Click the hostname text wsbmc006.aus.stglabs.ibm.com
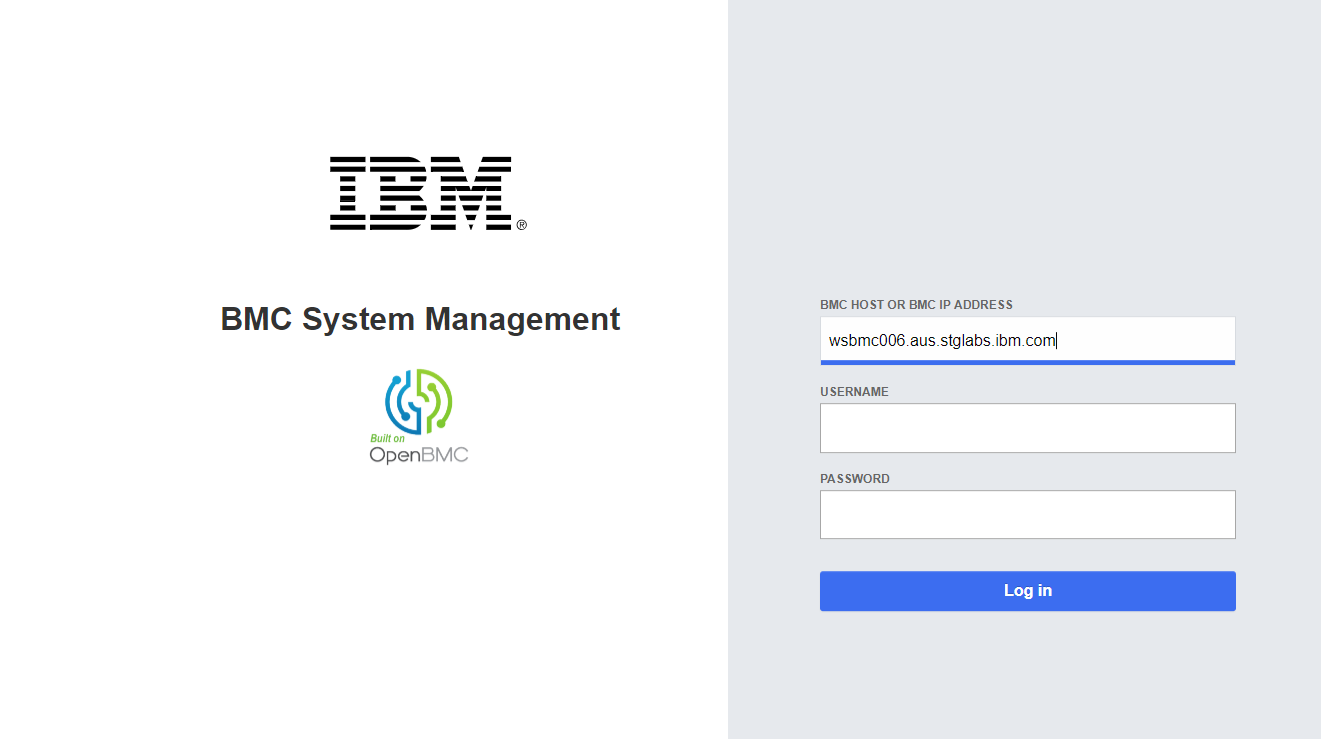The height and width of the screenshot is (739, 1321). click(941, 340)
